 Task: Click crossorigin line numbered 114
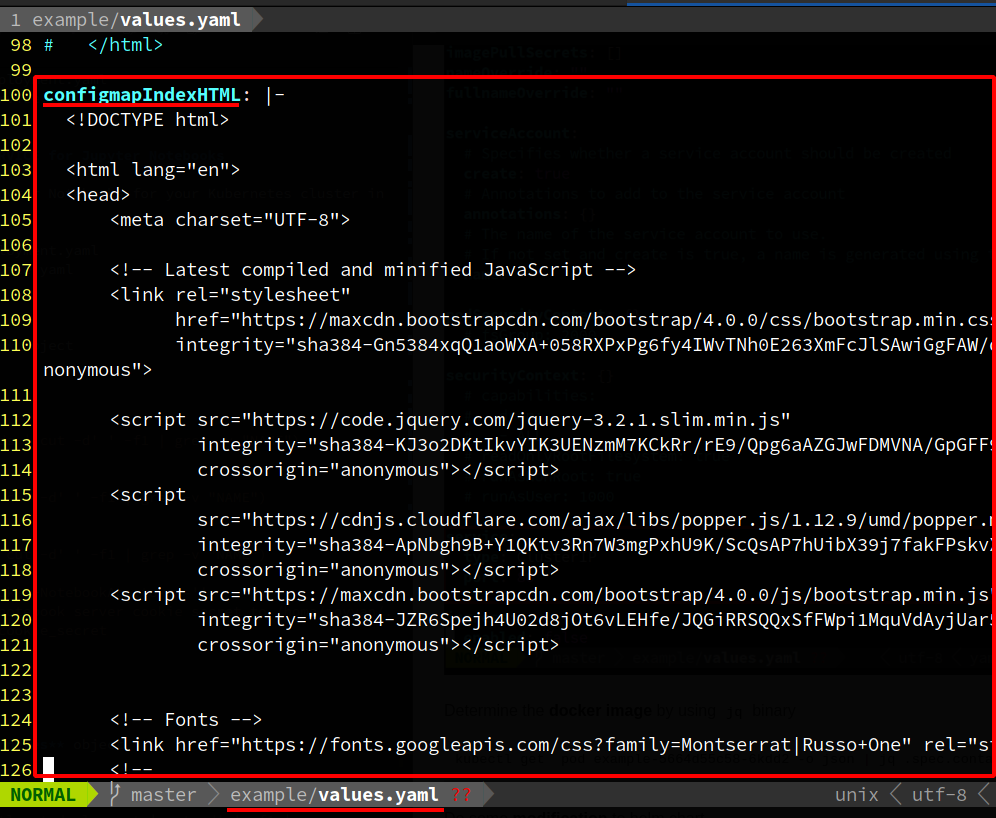tap(378, 470)
